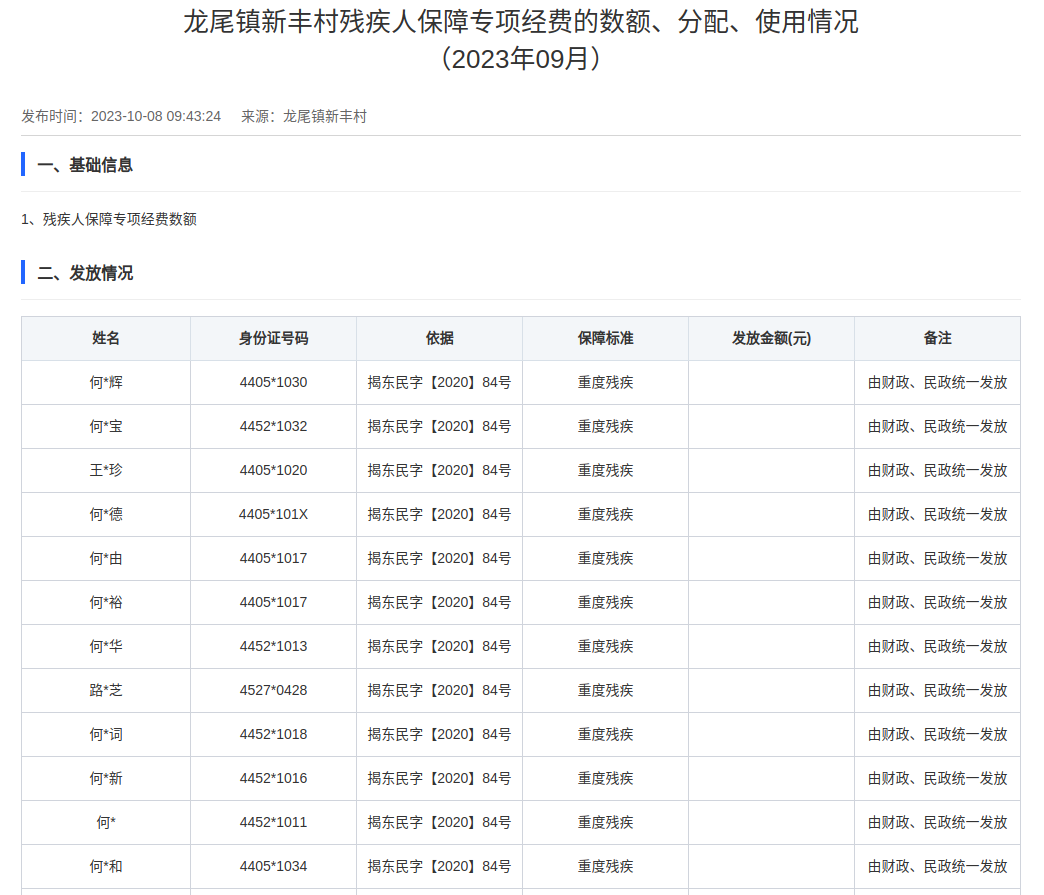Click ID number 4527*0428
Viewport: 1044px width, 895px height.
pyautogui.click(x=274, y=691)
